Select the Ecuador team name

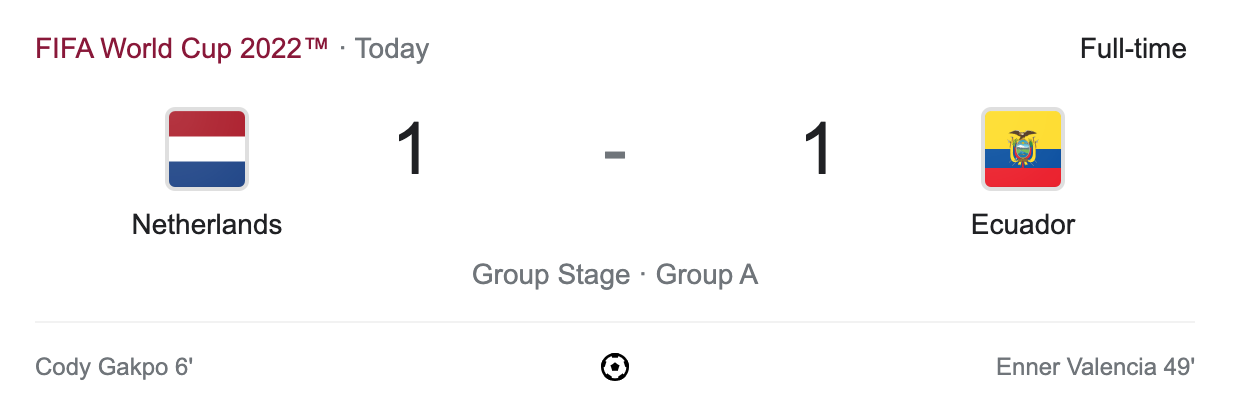pos(1022,225)
